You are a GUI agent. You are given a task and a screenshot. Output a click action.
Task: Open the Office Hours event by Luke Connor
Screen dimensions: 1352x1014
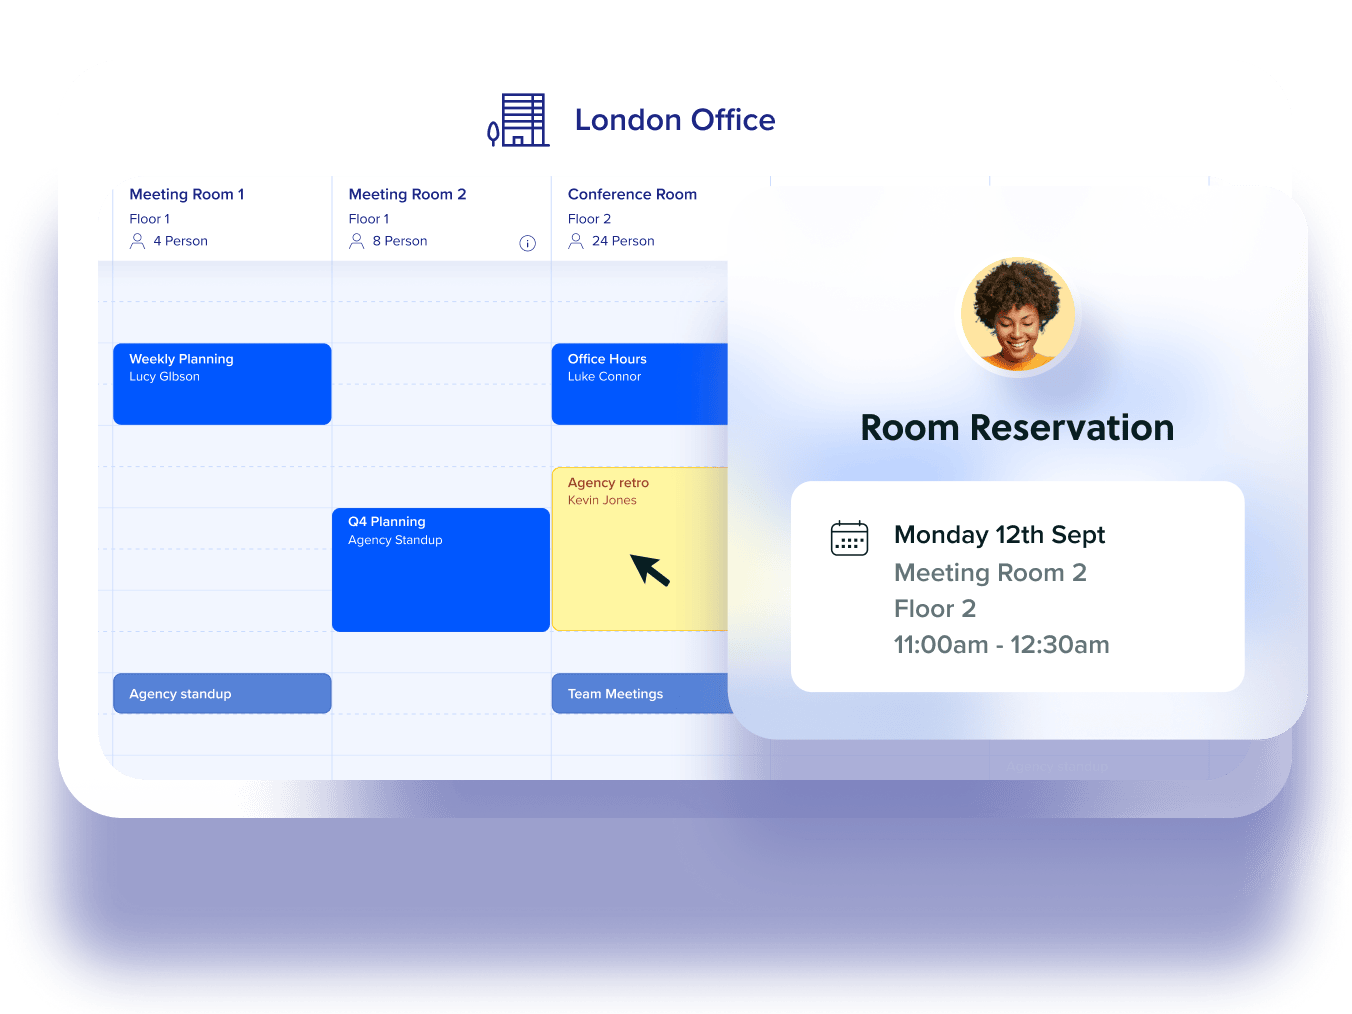point(640,384)
